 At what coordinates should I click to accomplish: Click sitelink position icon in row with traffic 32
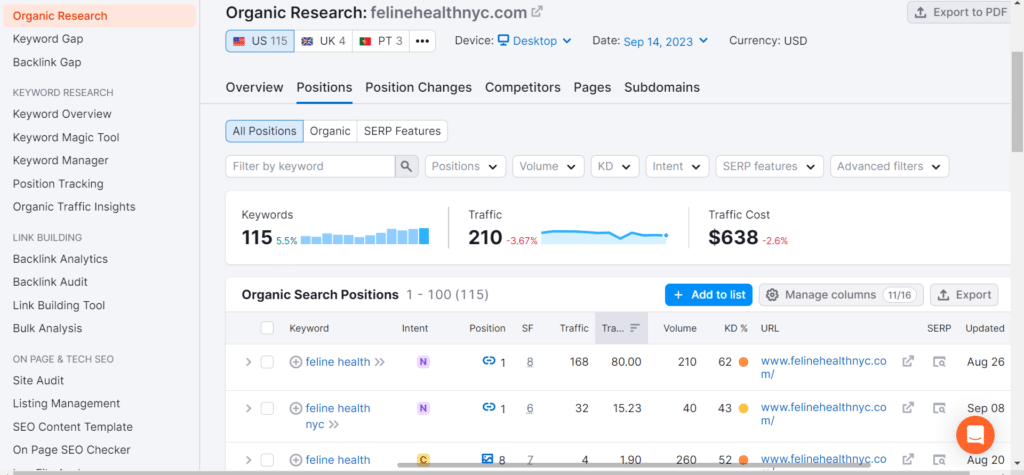click(x=488, y=407)
